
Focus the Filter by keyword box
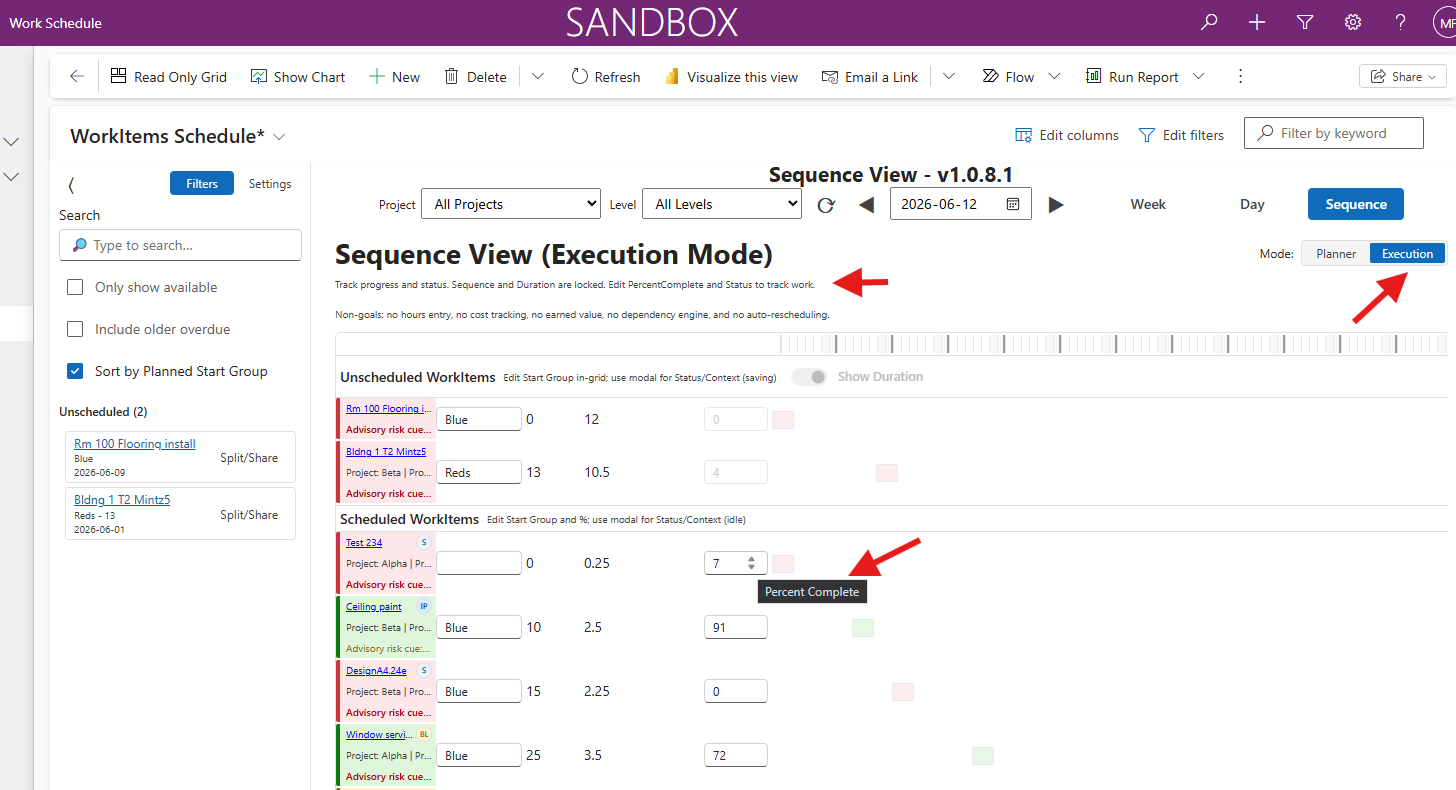[1334, 133]
